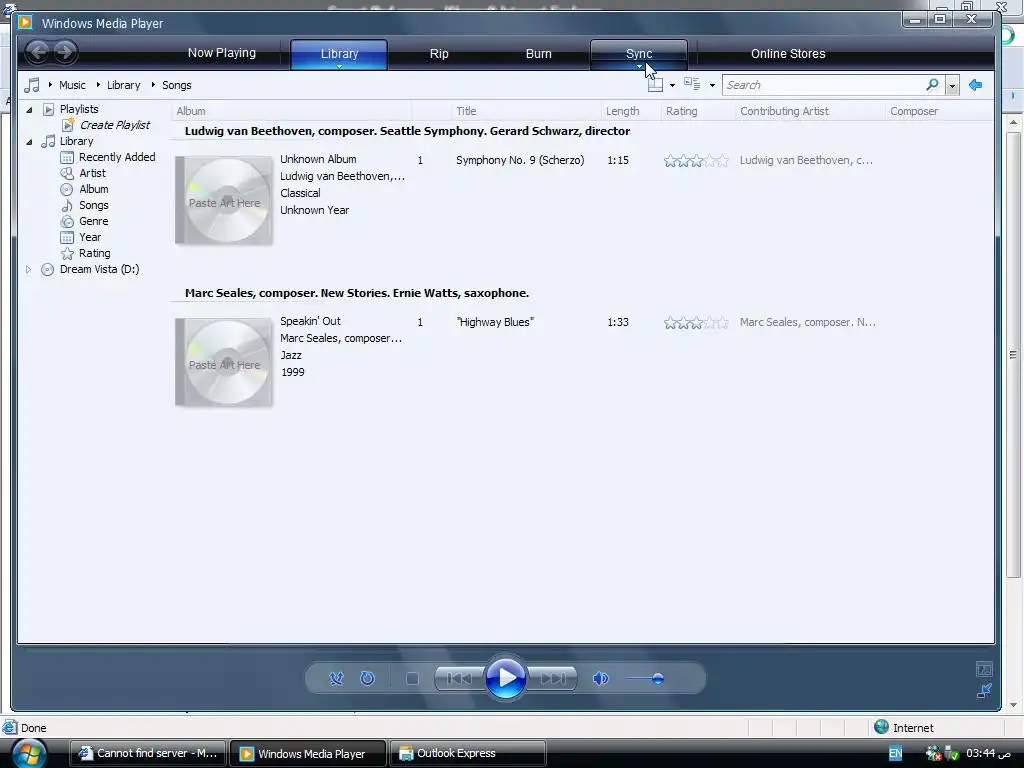Open the Recently Added view

click(x=117, y=157)
